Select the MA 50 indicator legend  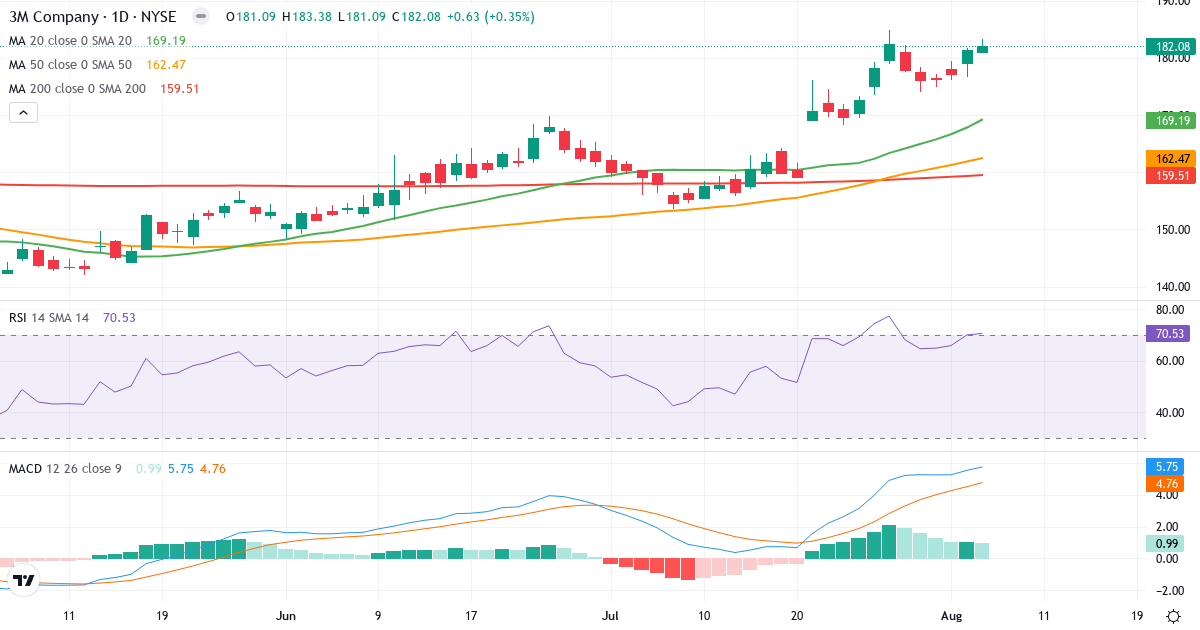click(70, 65)
